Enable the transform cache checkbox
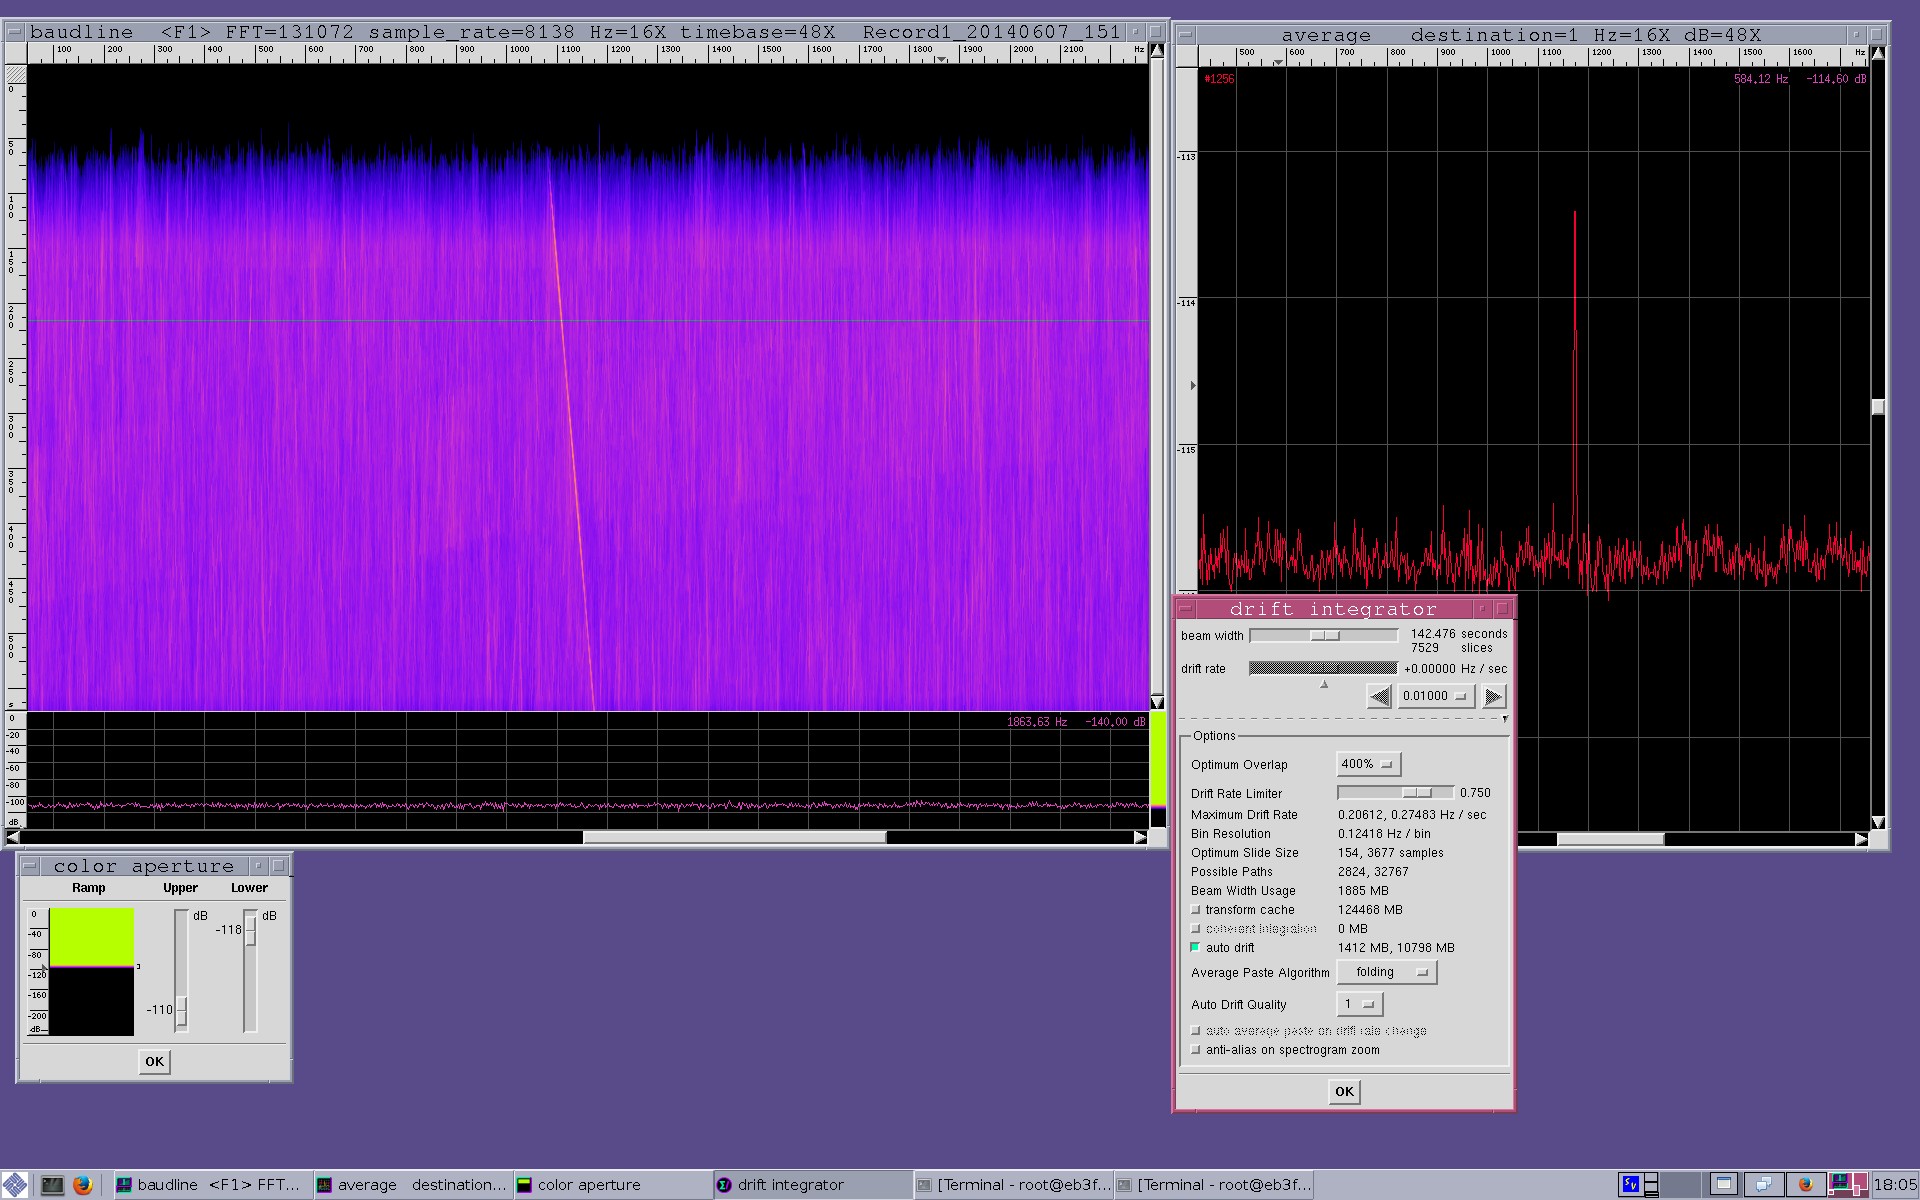 point(1195,910)
